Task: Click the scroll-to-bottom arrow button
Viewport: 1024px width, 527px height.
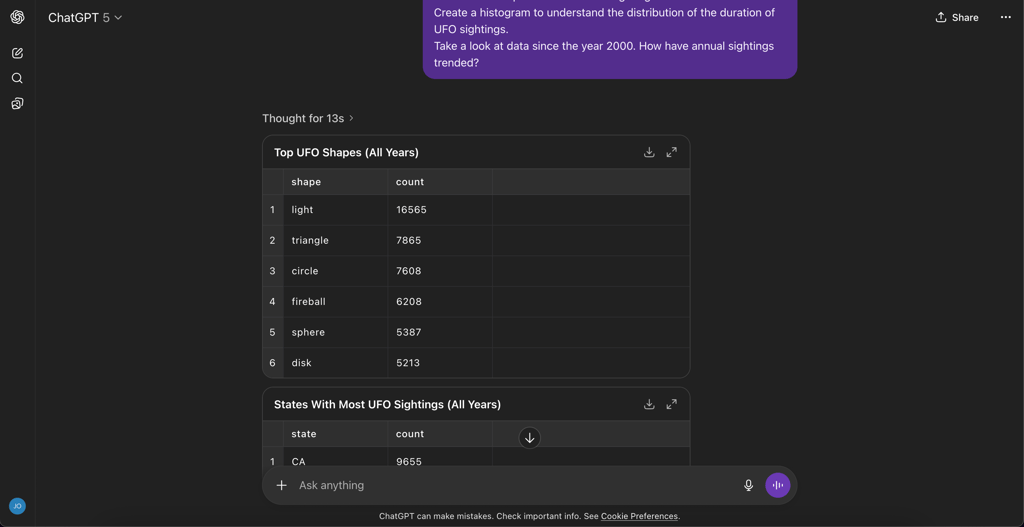Action: (x=530, y=438)
